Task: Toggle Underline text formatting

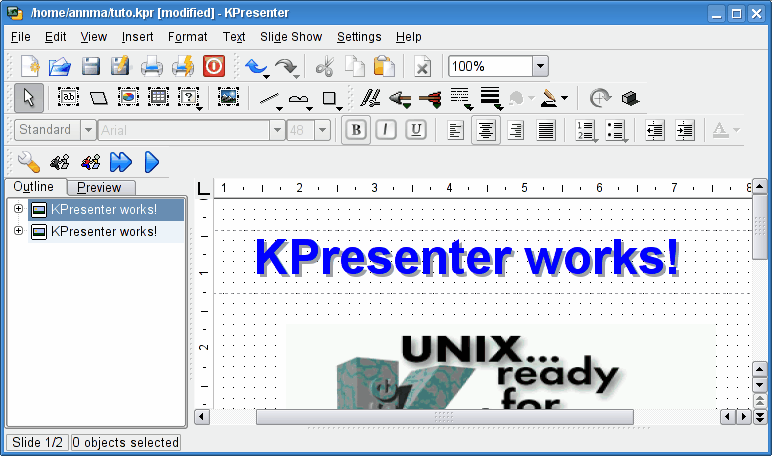Action: point(416,130)
